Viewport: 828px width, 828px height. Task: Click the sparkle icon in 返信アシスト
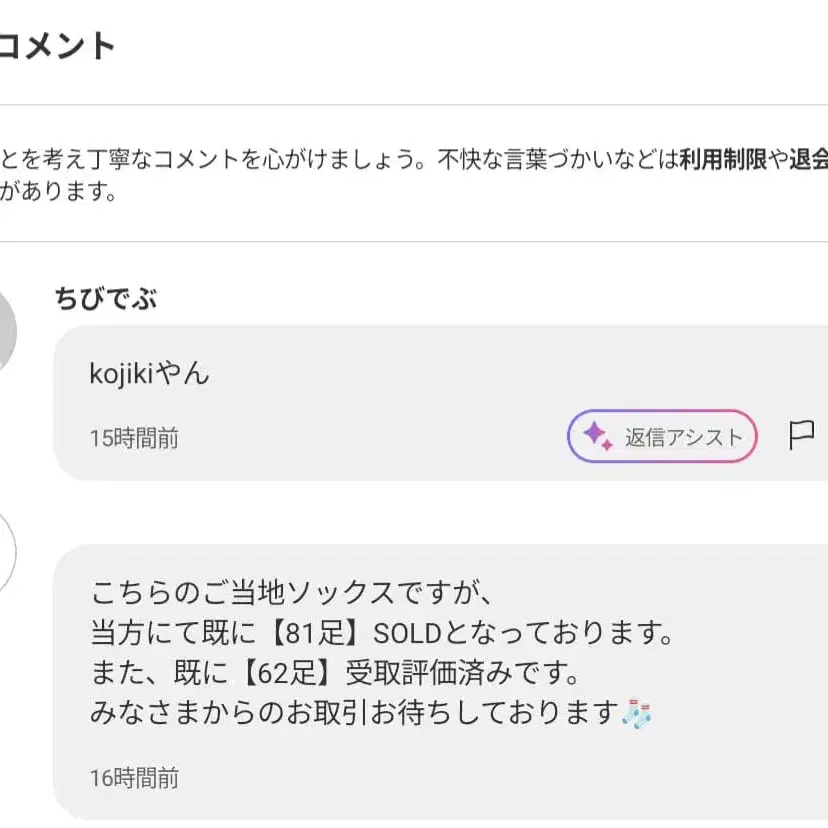(x=598, y=437)
